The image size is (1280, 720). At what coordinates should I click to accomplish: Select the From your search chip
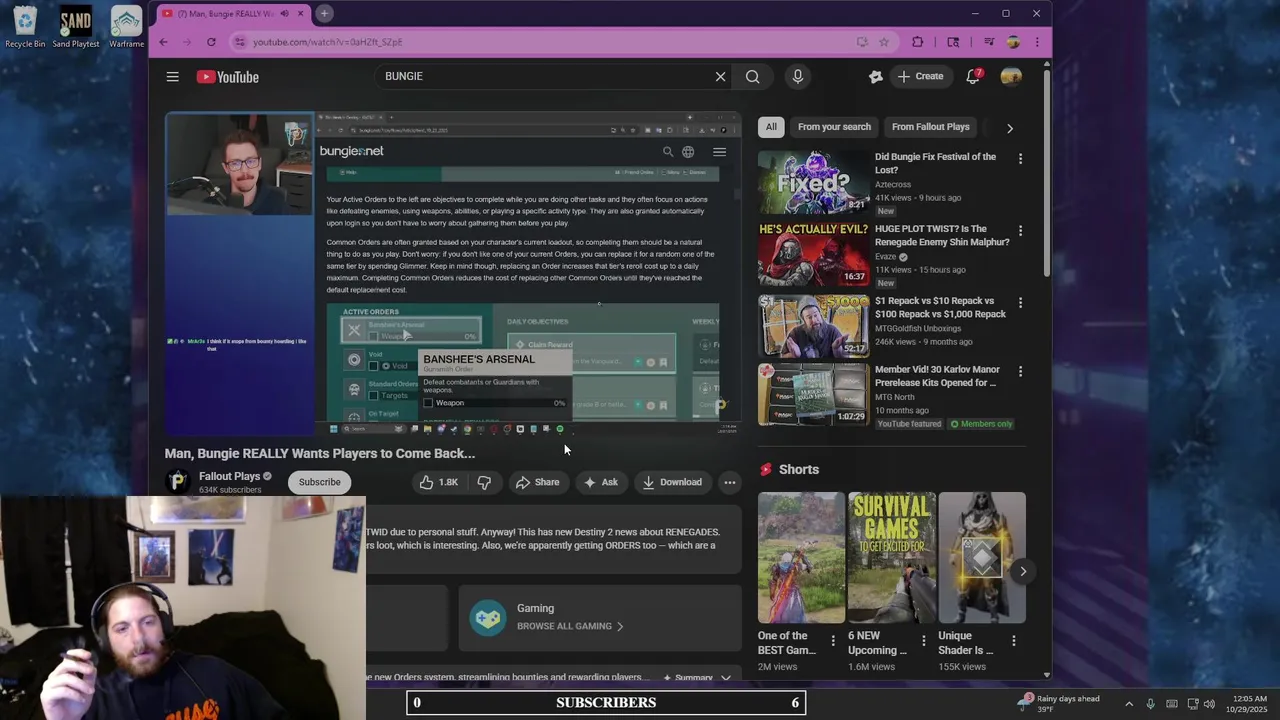(834, 127)
